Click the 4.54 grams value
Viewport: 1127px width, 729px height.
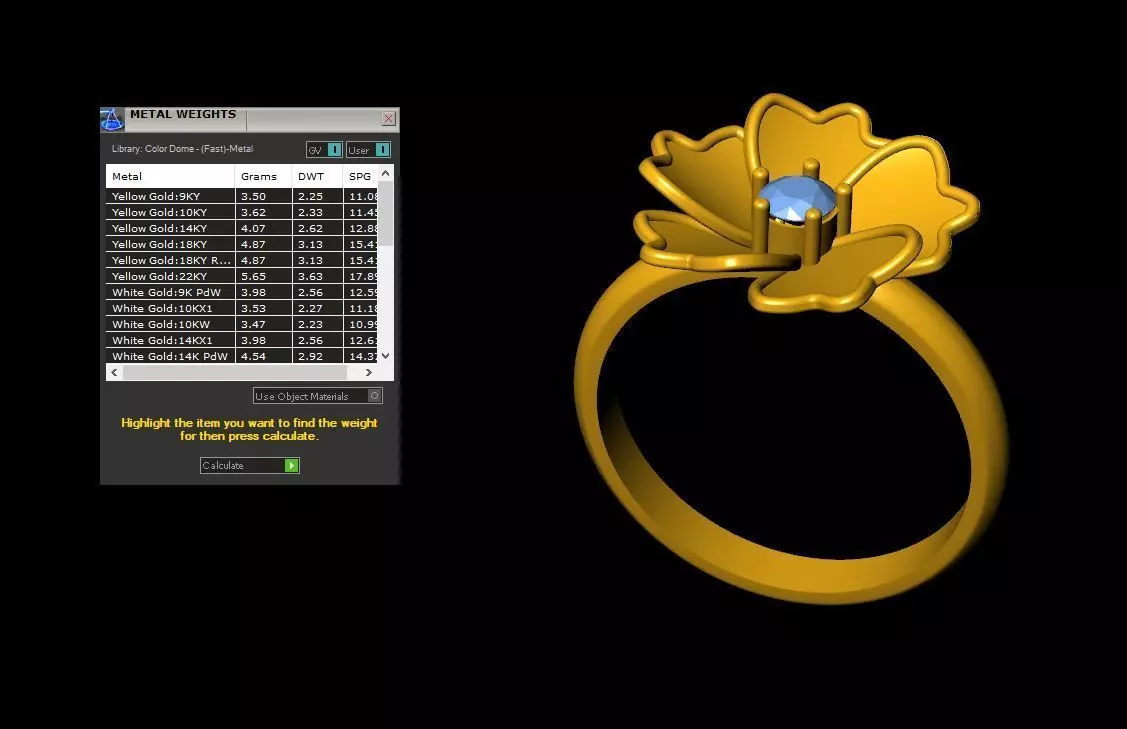[x=254, y=356]
